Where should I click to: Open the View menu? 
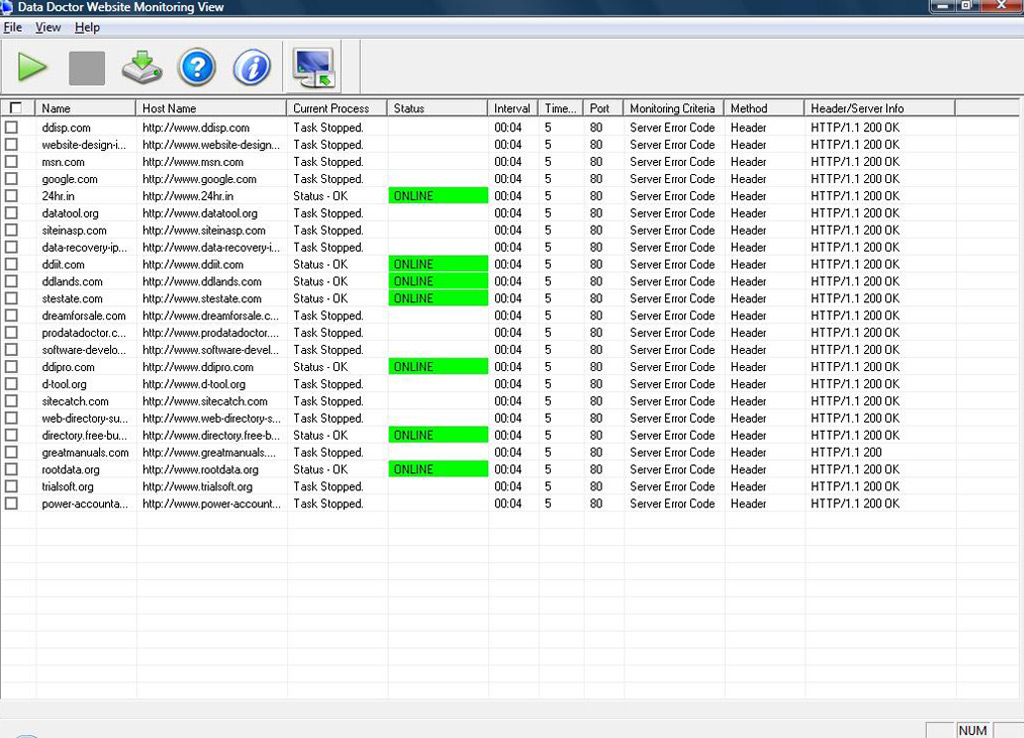48,27
